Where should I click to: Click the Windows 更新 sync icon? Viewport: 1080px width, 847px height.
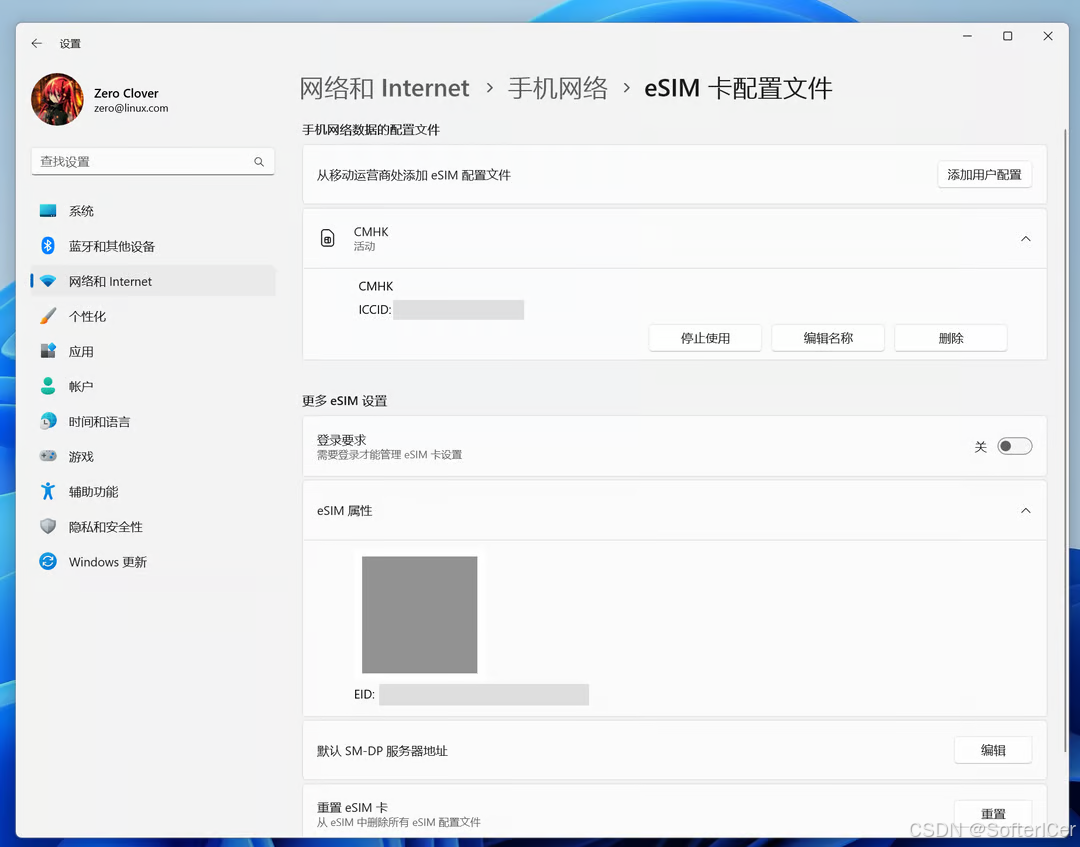pos(48,562)
